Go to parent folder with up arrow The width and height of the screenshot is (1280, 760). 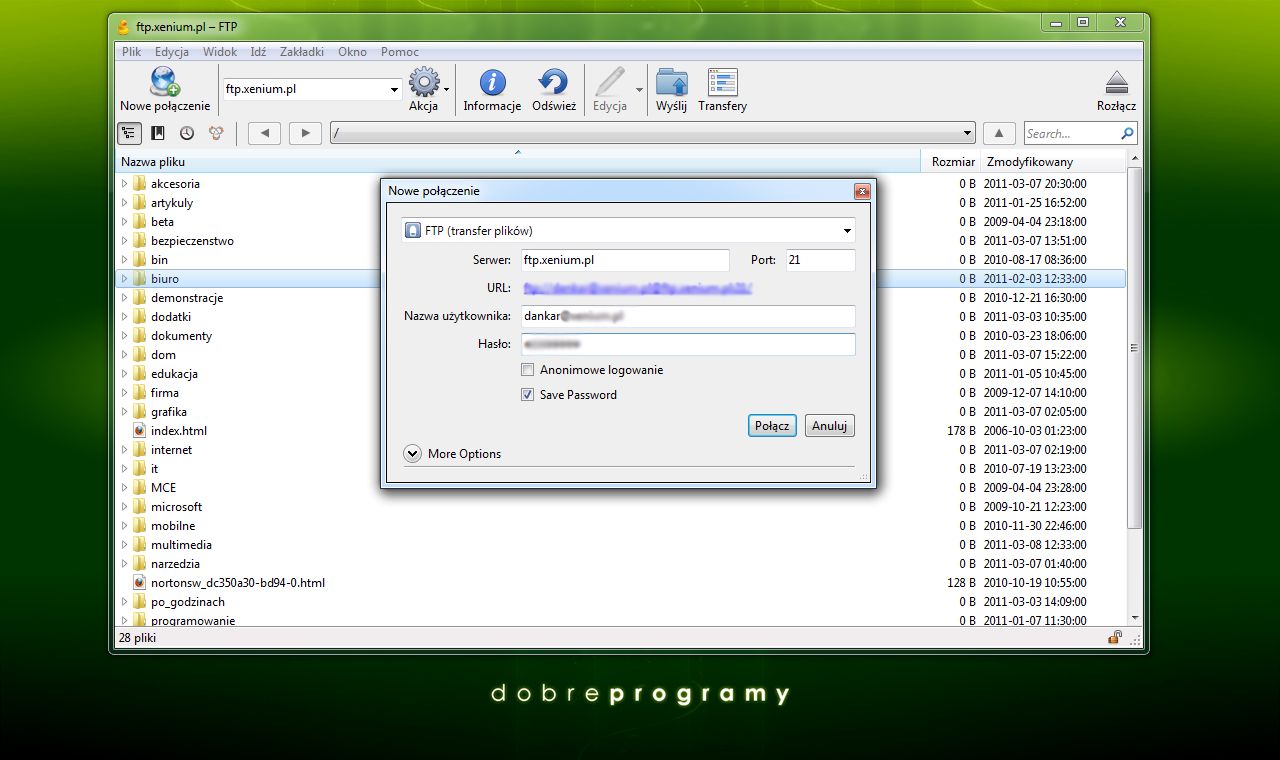(x=1000, y=133)
